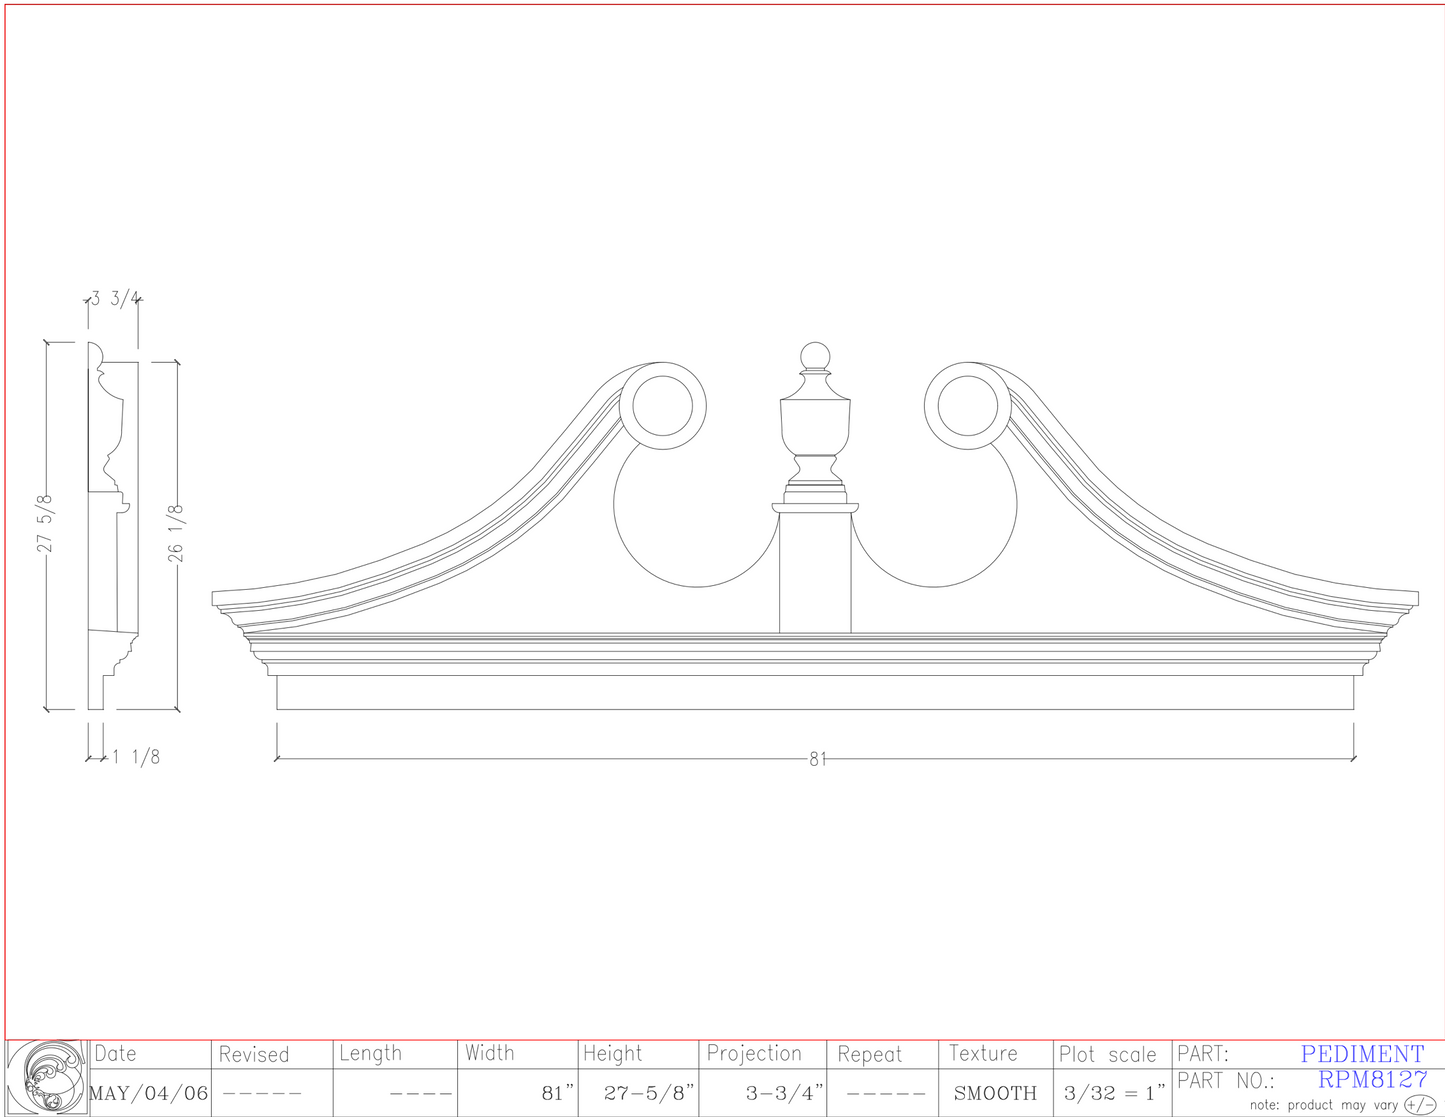Click the 3 3/4 projection dimension label
The image size is (1445, 1117).
click(x=113, y=296)
